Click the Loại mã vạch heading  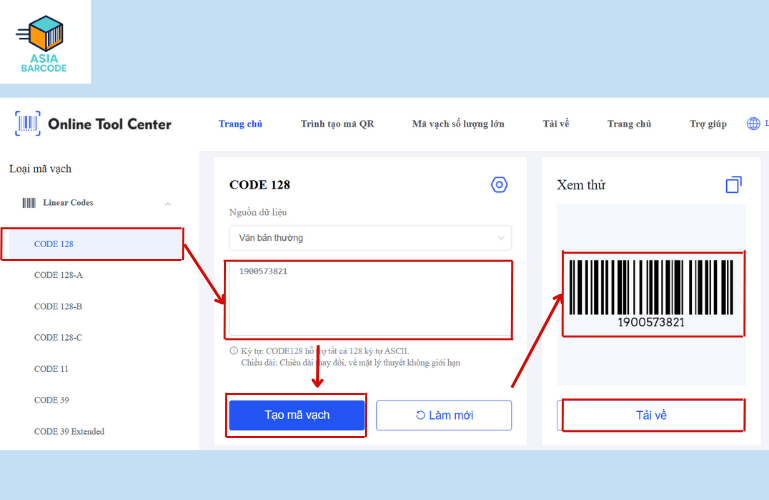pos(40,169)
